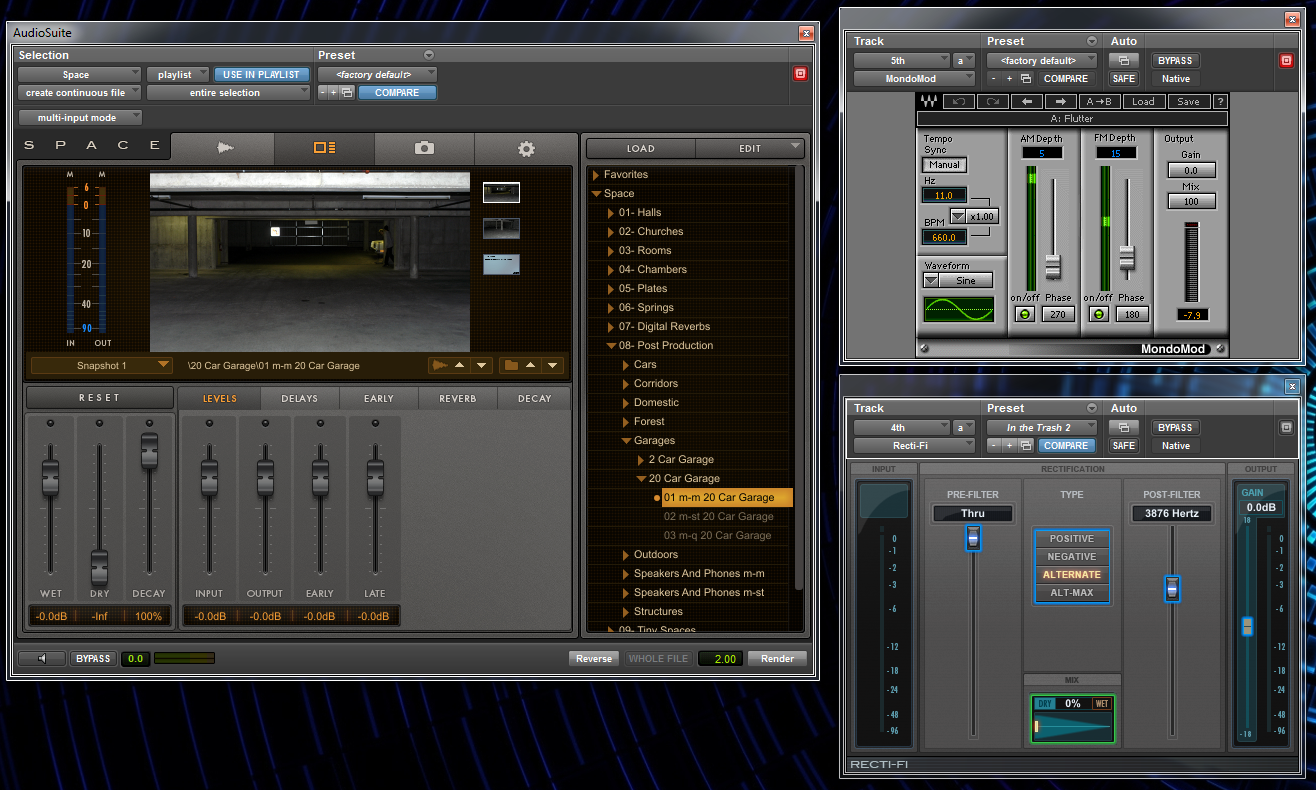Click the camera snapshot icon in Space
This screenshot has height=790, width=1316.
(425, 147)
